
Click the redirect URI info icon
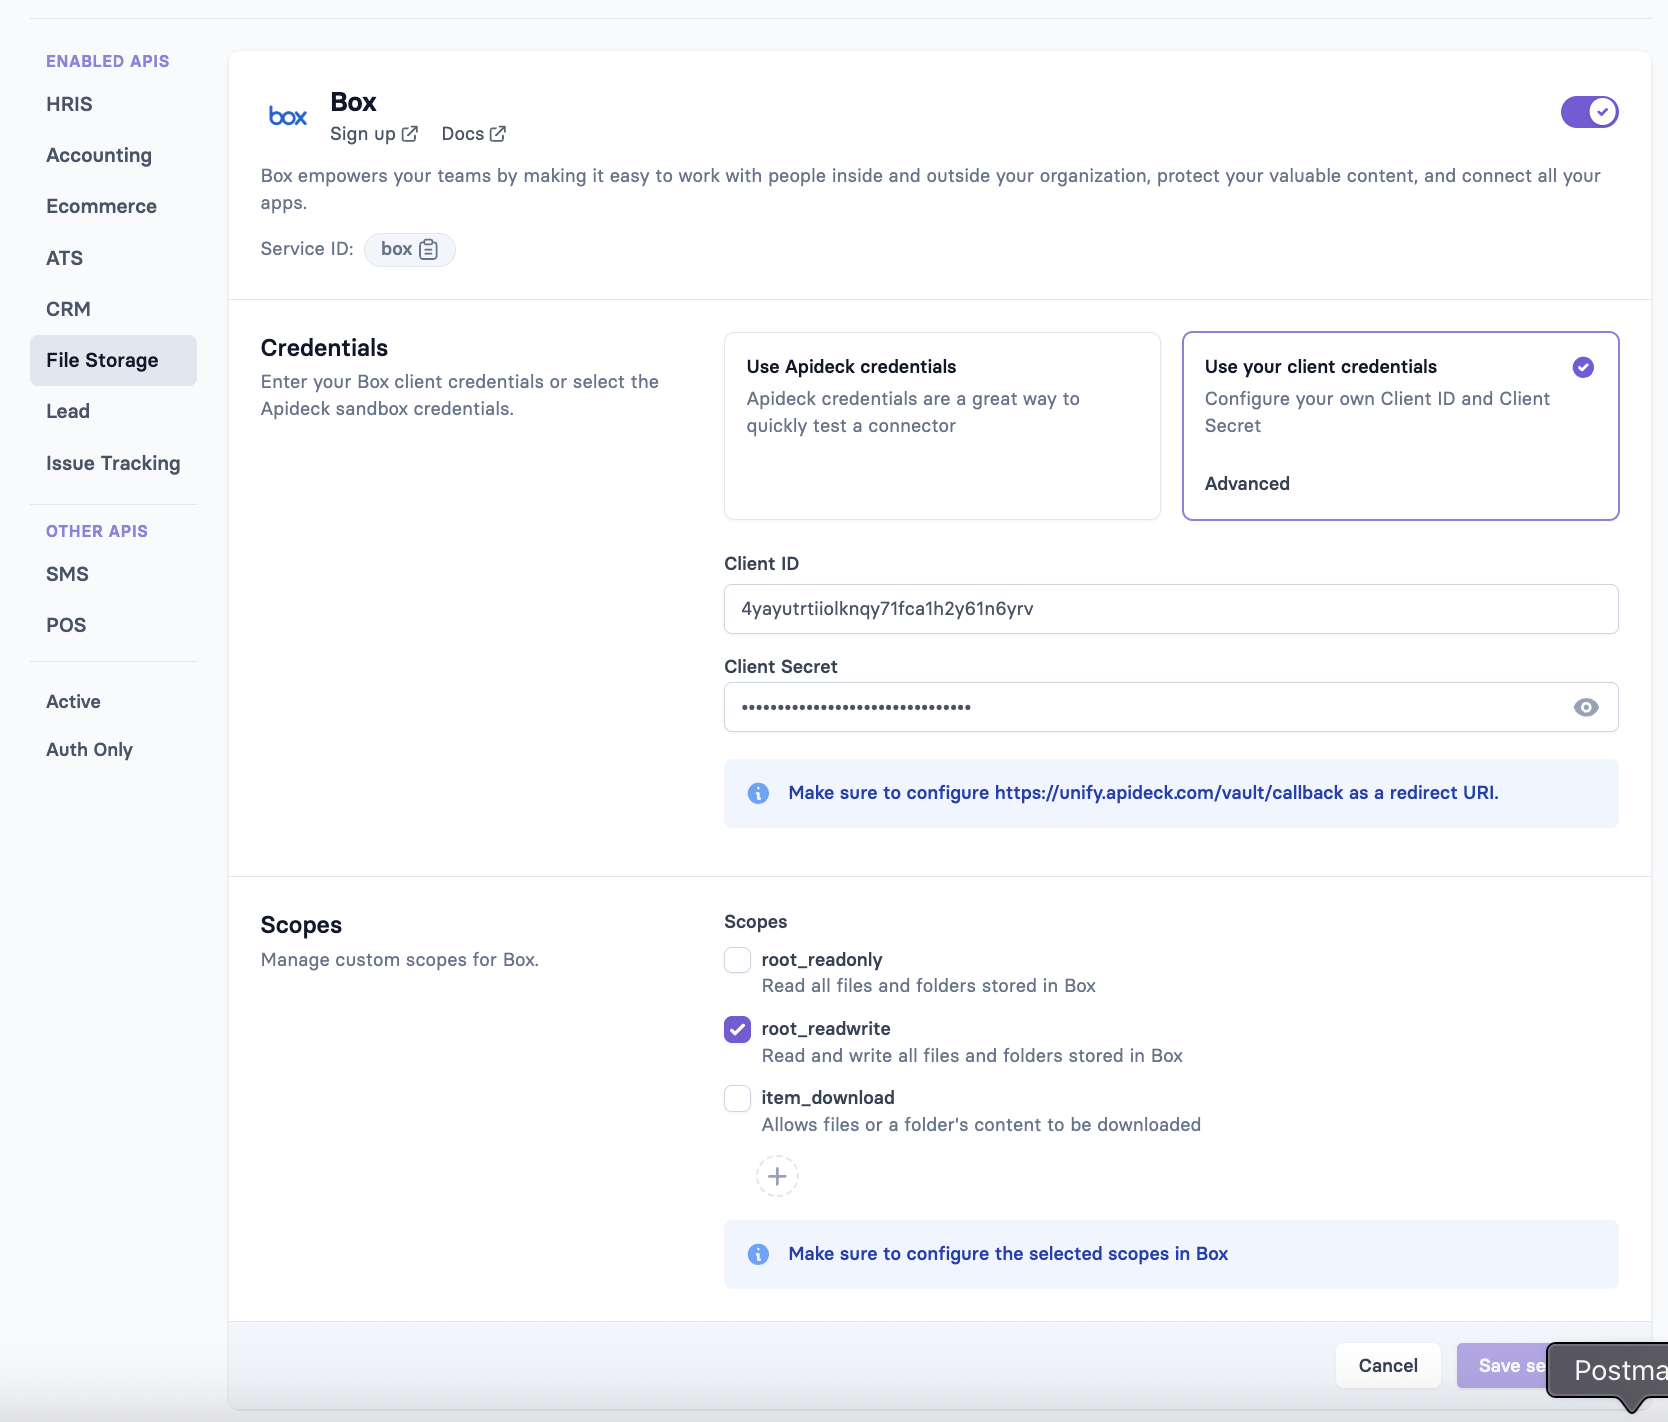coord(759,793)
